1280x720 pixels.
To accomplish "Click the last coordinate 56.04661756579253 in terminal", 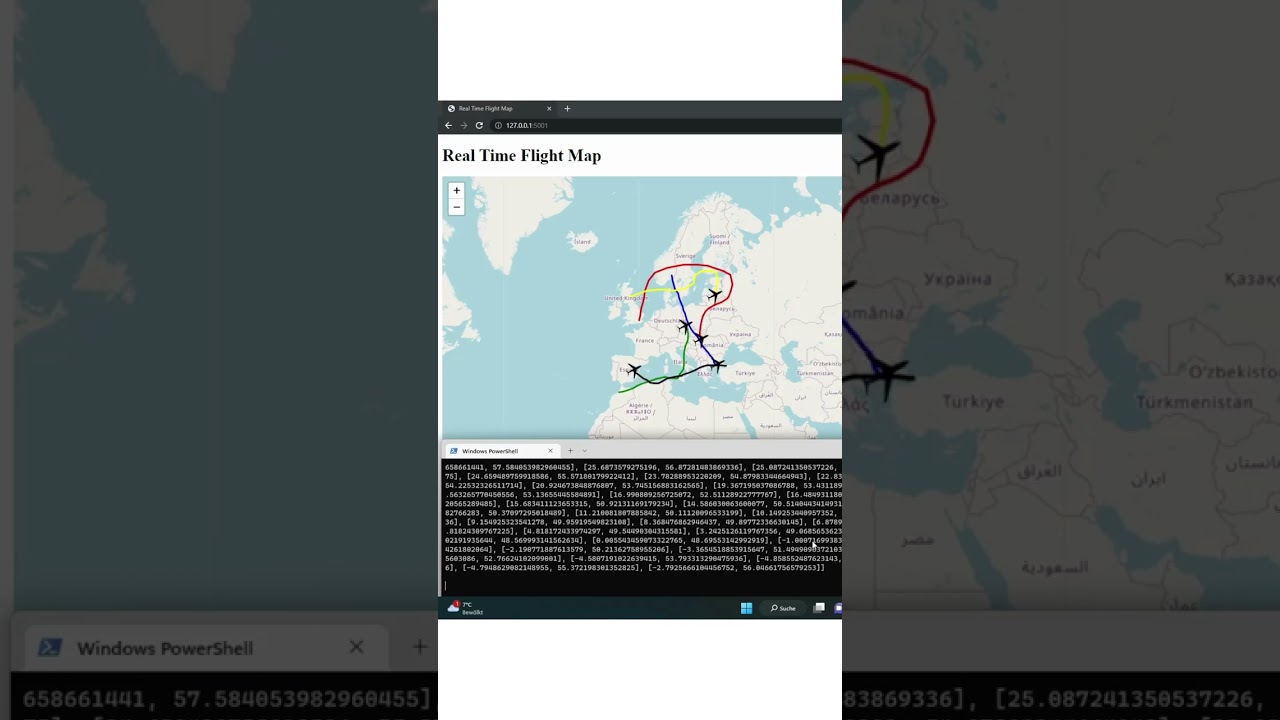I will 782,568.
